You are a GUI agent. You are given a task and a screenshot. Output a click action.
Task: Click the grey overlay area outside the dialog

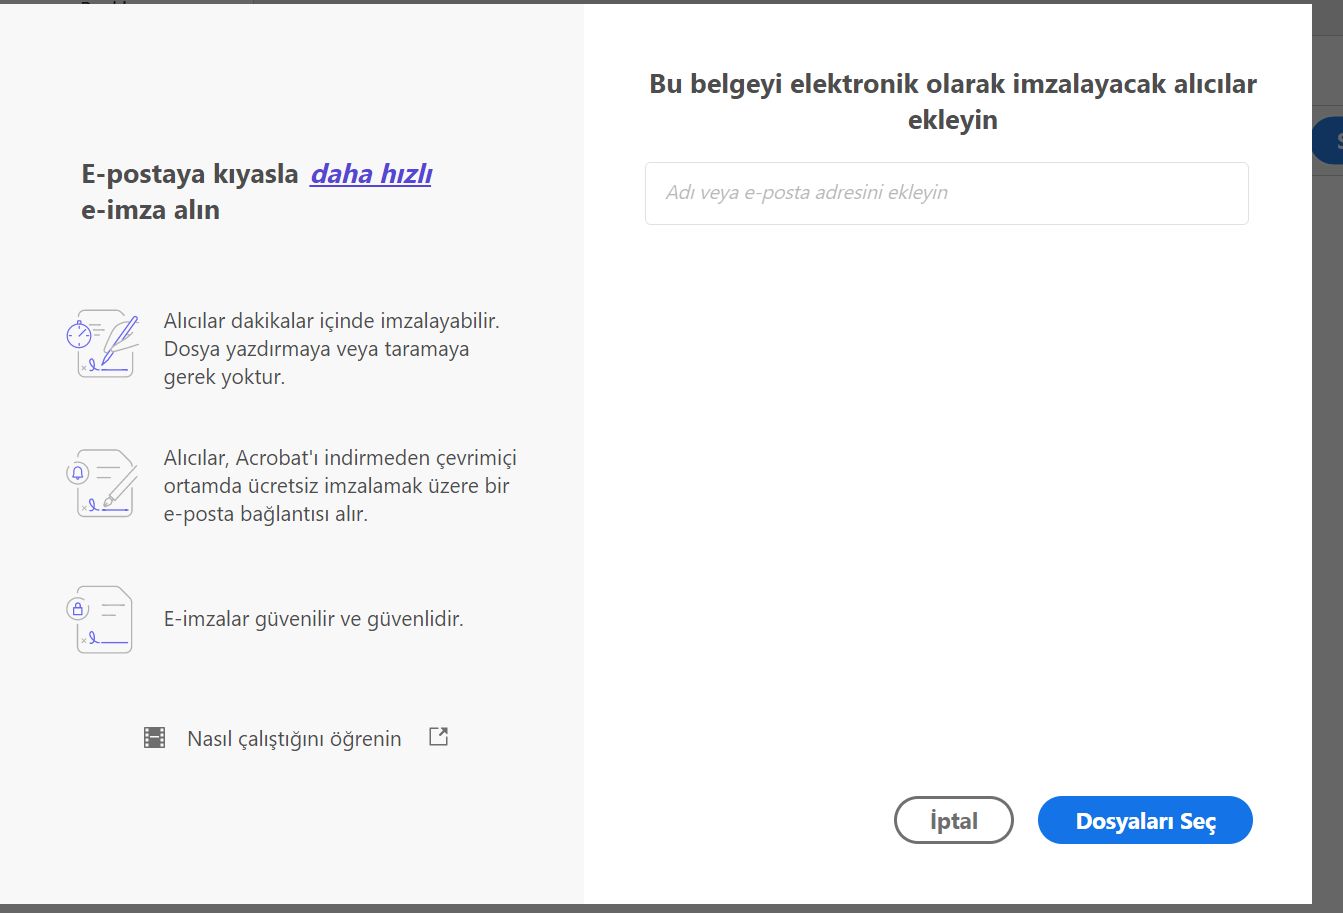[1325, 500]
